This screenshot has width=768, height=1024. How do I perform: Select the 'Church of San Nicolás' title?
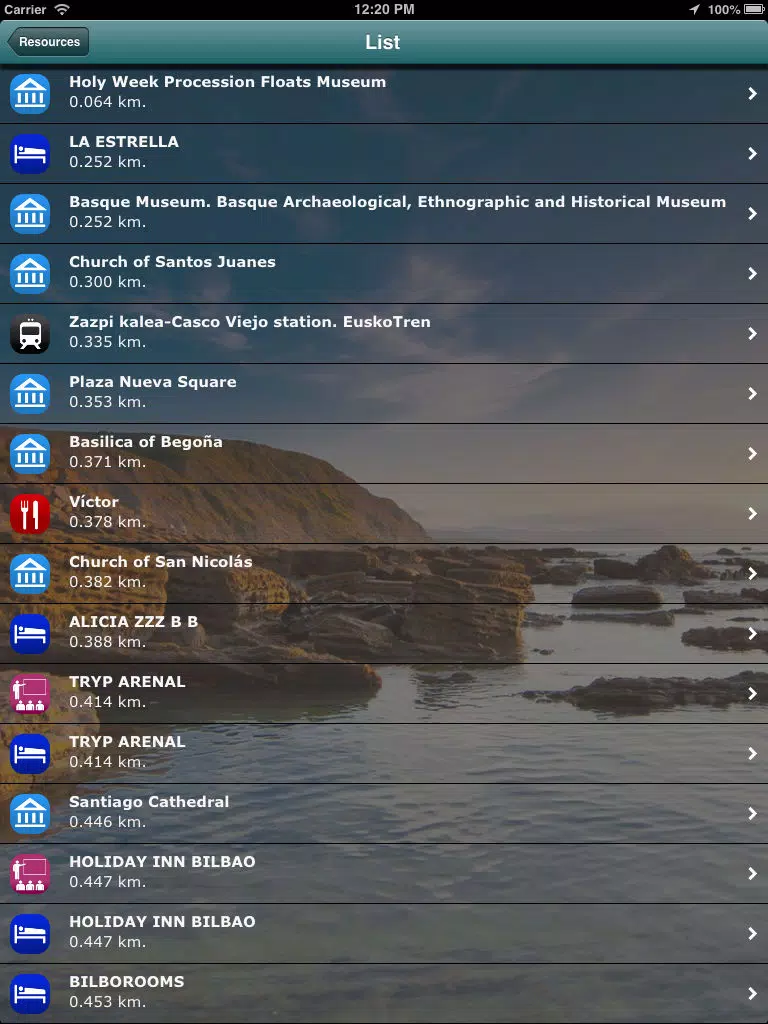tap(161, 562)
